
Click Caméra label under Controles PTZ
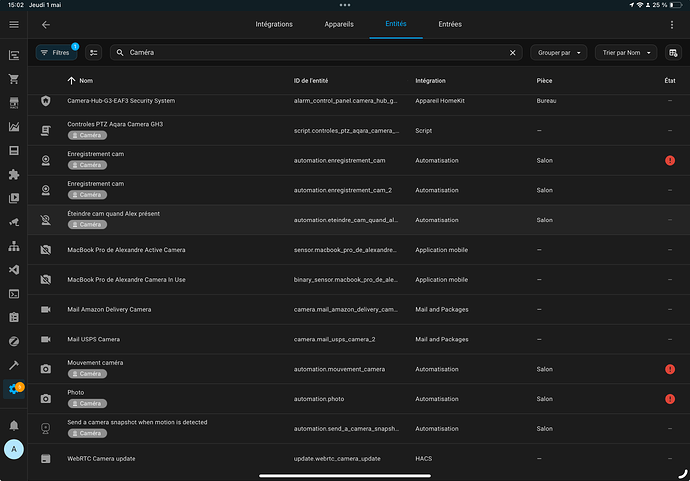(87, 135)
